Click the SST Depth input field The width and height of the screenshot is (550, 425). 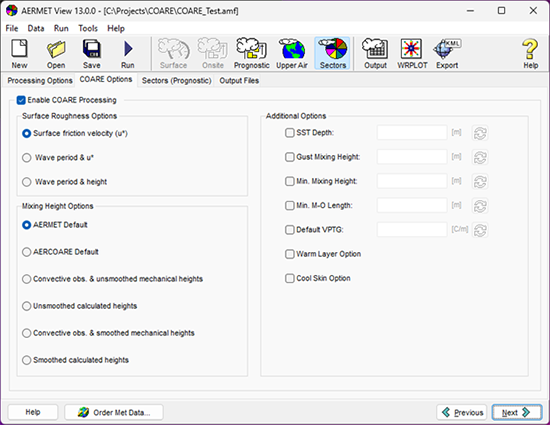click(412, 133)
